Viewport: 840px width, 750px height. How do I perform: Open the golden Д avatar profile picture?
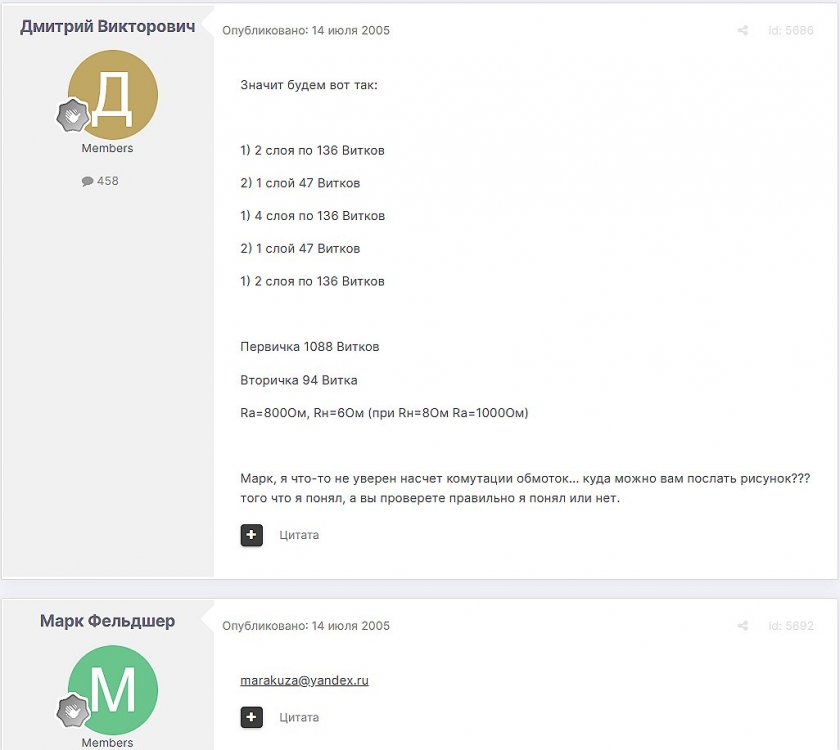coord(115,93)
